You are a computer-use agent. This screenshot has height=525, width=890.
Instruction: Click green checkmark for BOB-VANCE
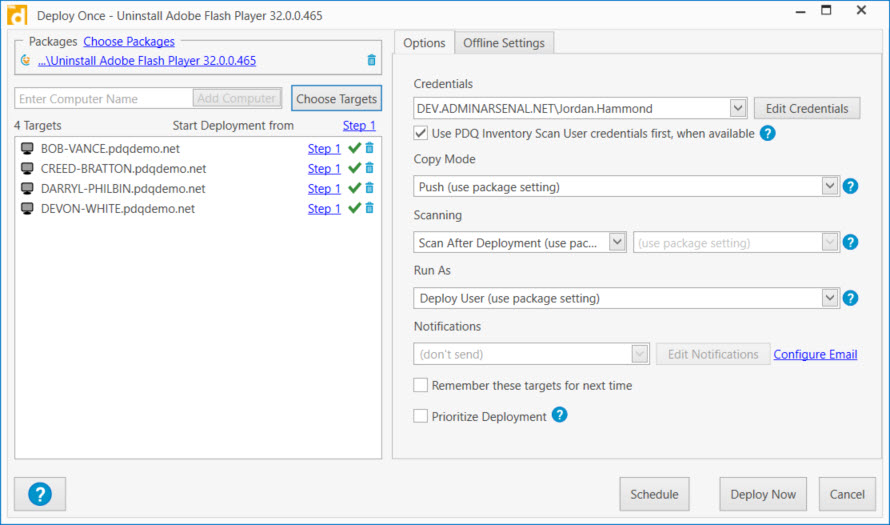point(355,148)
